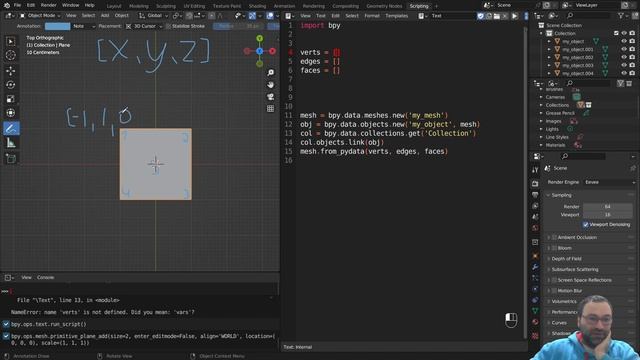Click the Blender logo icon
Image resolution: width=640 pixels, height=360 pixels.
tap(7, 5)
